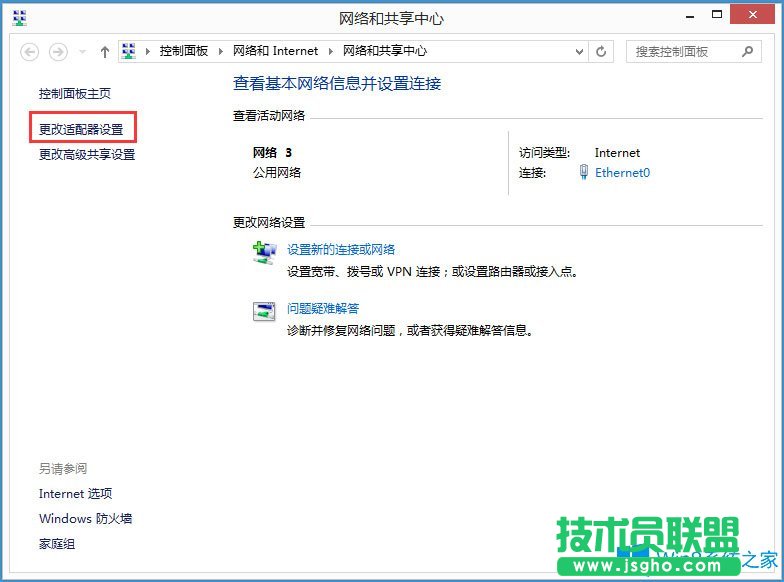
Task: Click the 公用网络 network type text
Action: 277,172
